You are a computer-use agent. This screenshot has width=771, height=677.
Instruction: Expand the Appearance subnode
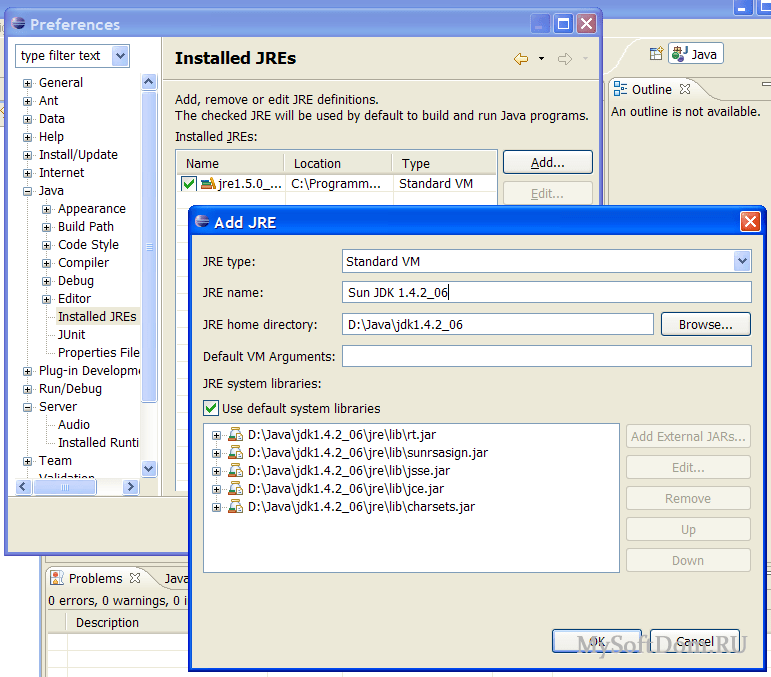[46, 209]
